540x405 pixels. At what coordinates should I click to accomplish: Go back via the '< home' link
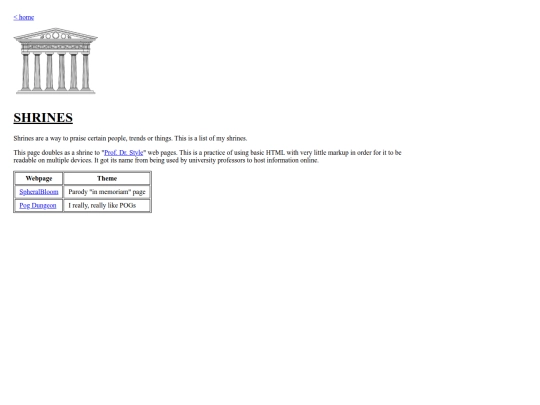pyautogui.click(x=24, y=17)
